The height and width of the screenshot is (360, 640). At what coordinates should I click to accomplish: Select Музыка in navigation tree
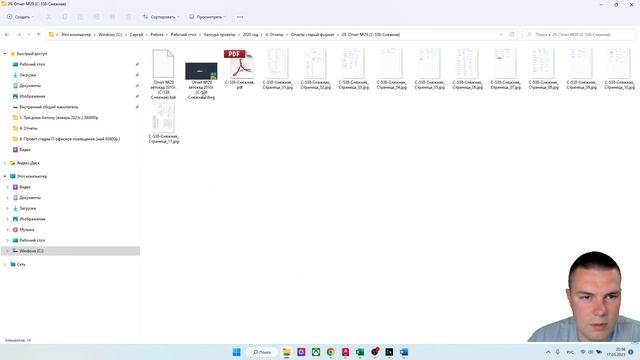[27, 230]
